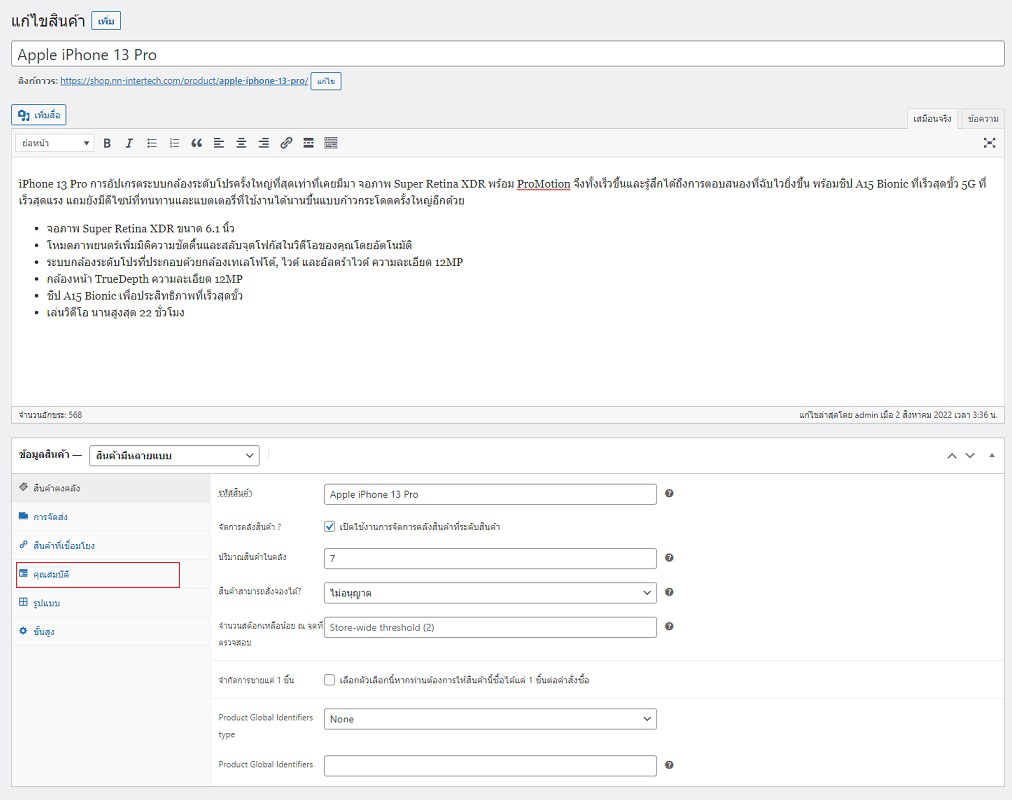1012x800 pixels.
Task: Open the paragraph format dropdown
Action: [56, 143]
